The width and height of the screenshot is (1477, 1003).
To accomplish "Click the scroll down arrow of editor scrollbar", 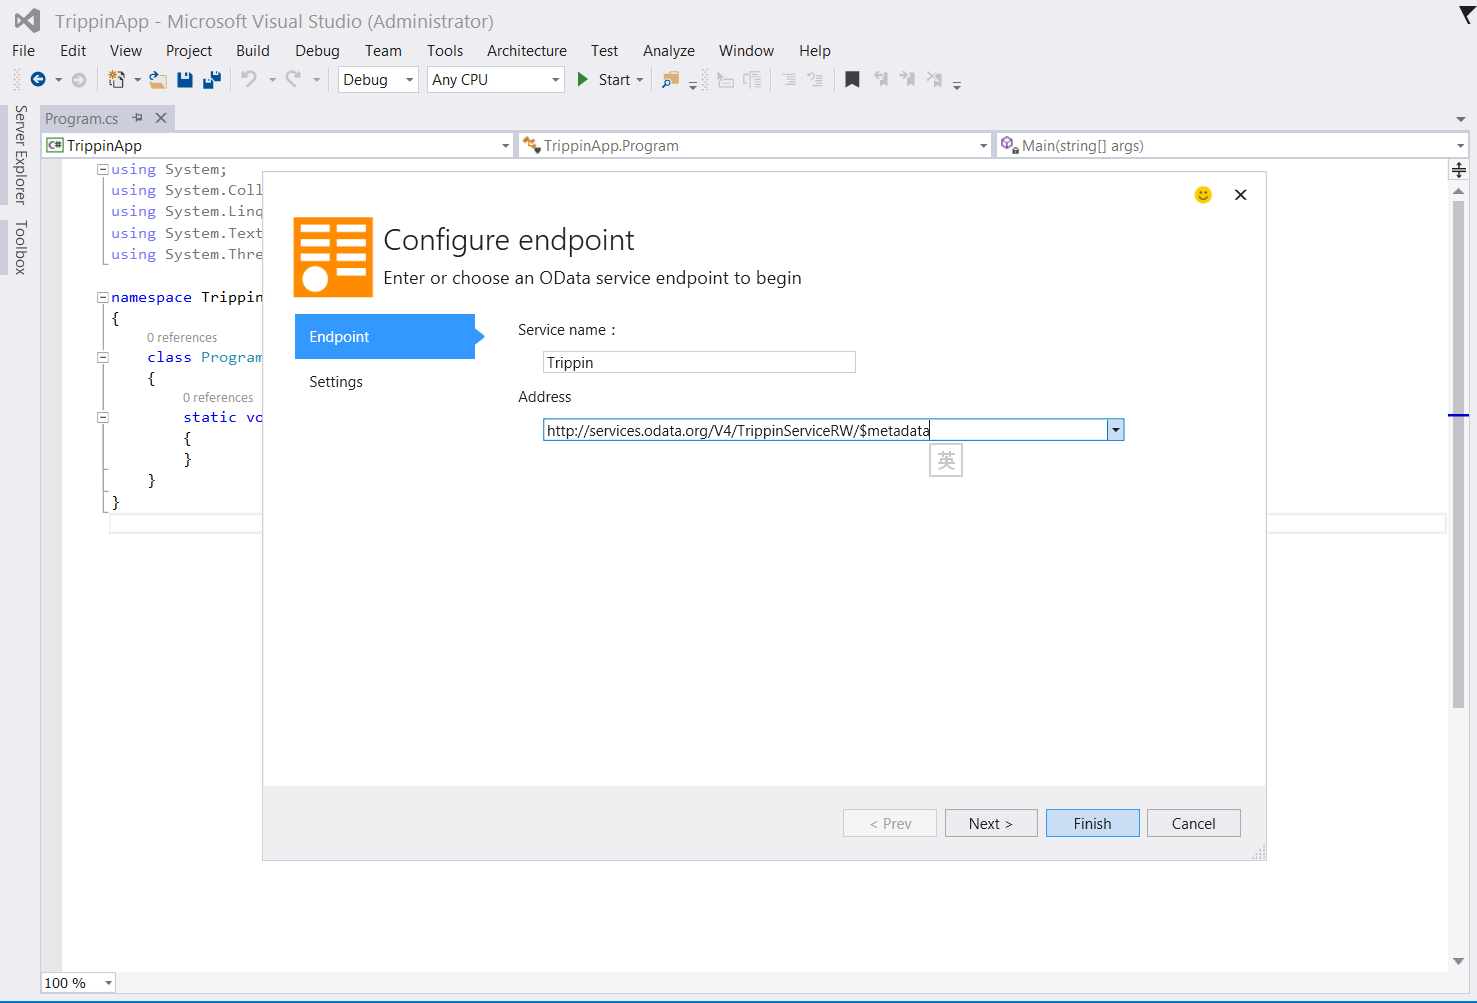I will click(x=1459, y=961).
